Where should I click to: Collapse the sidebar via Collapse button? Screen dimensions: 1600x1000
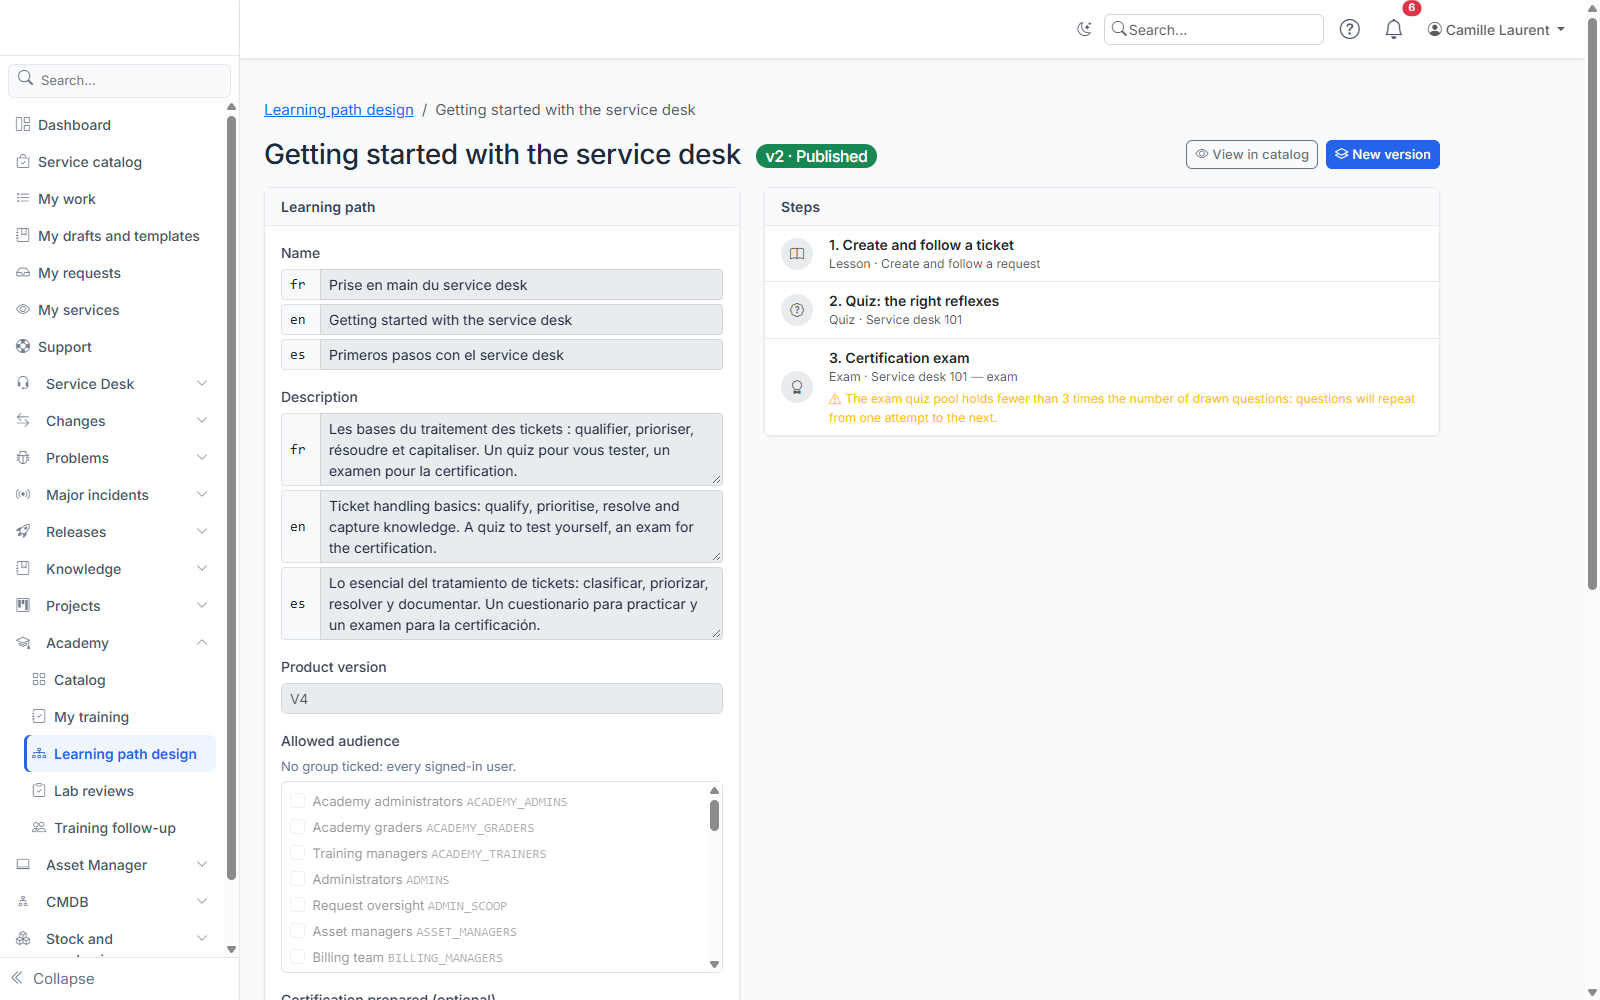coord(54,979)
